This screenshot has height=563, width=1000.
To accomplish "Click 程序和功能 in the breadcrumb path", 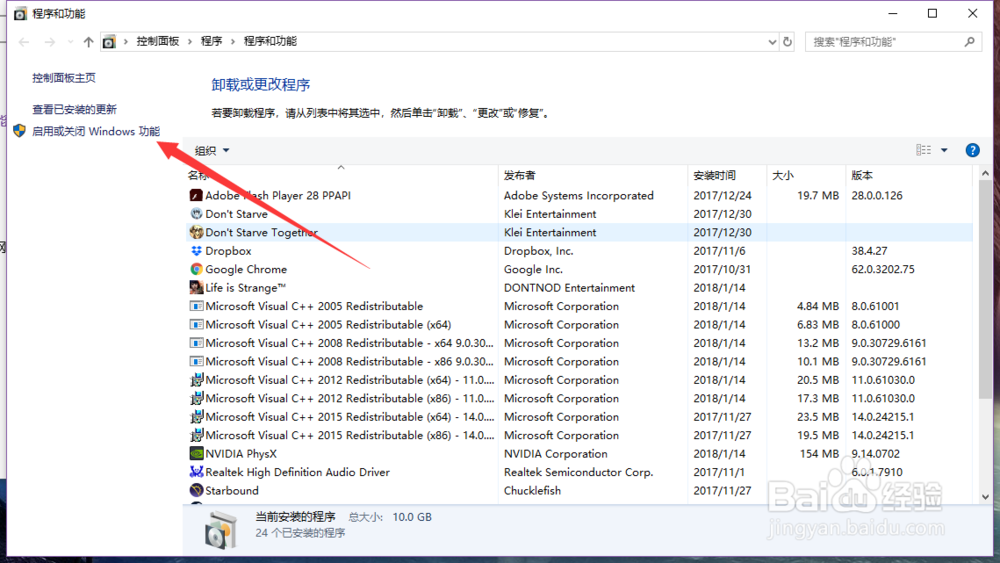I will coord(270,41).
